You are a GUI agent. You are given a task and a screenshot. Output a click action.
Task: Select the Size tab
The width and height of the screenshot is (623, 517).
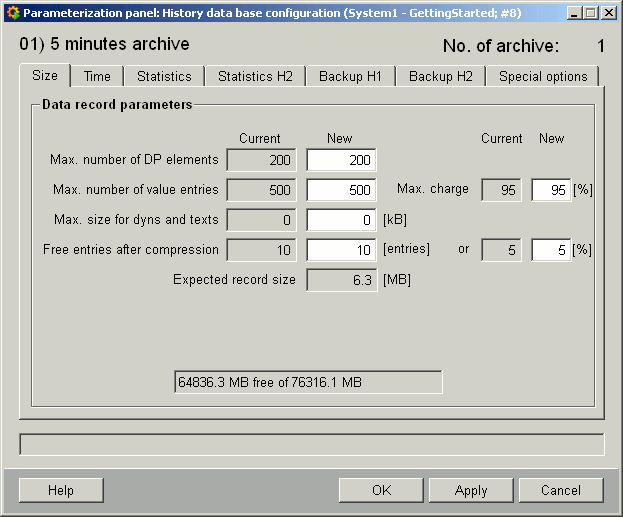coord(45,75)
